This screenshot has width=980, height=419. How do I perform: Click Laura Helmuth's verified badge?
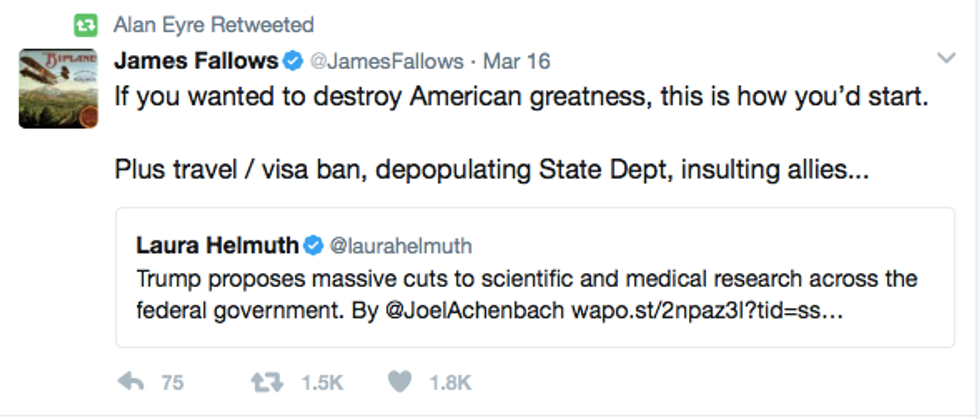tap(313, 245)
